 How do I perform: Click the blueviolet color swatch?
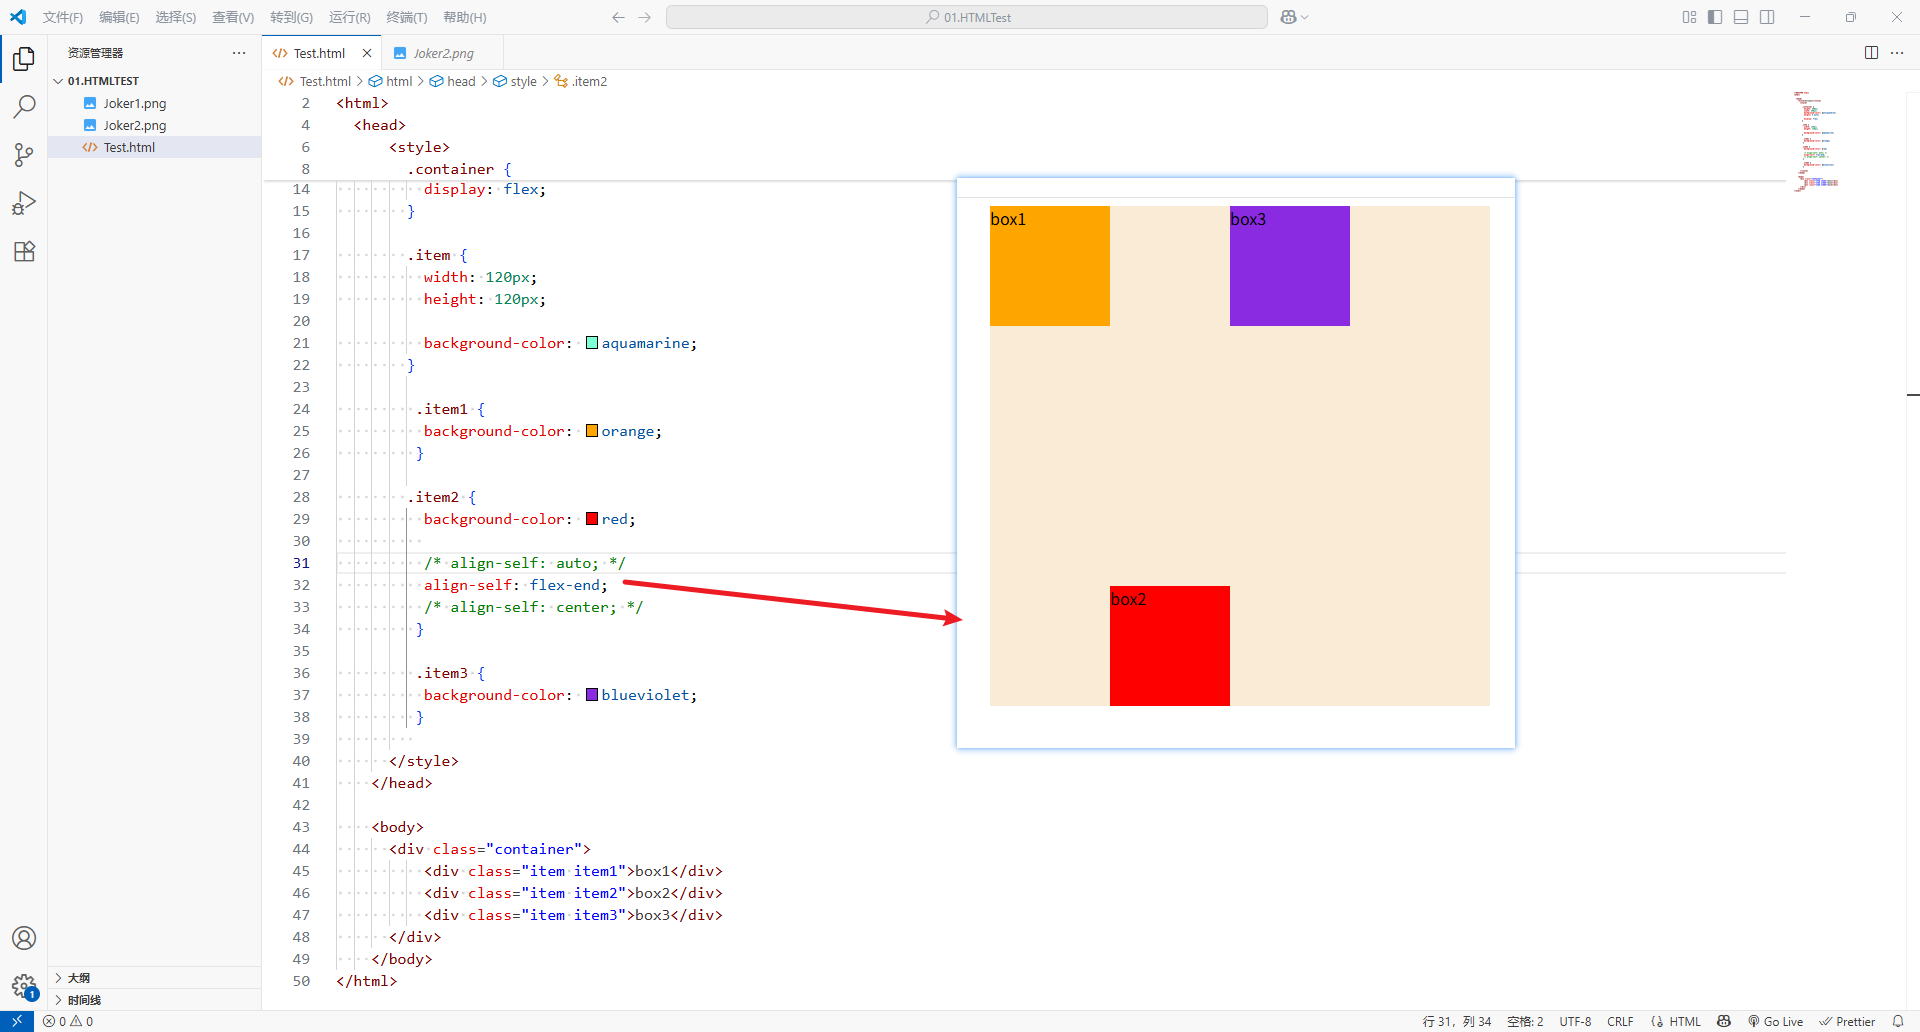[x=592, y=695]
